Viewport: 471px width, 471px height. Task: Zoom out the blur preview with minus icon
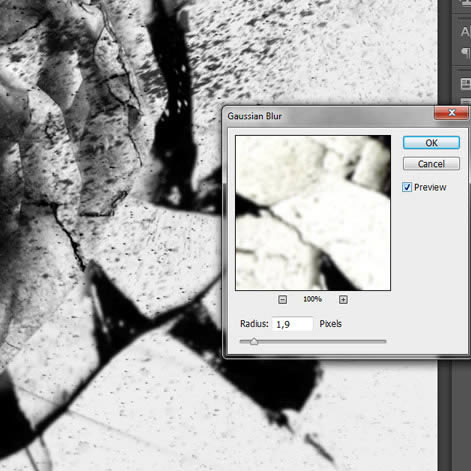click(x=282, y=299)
